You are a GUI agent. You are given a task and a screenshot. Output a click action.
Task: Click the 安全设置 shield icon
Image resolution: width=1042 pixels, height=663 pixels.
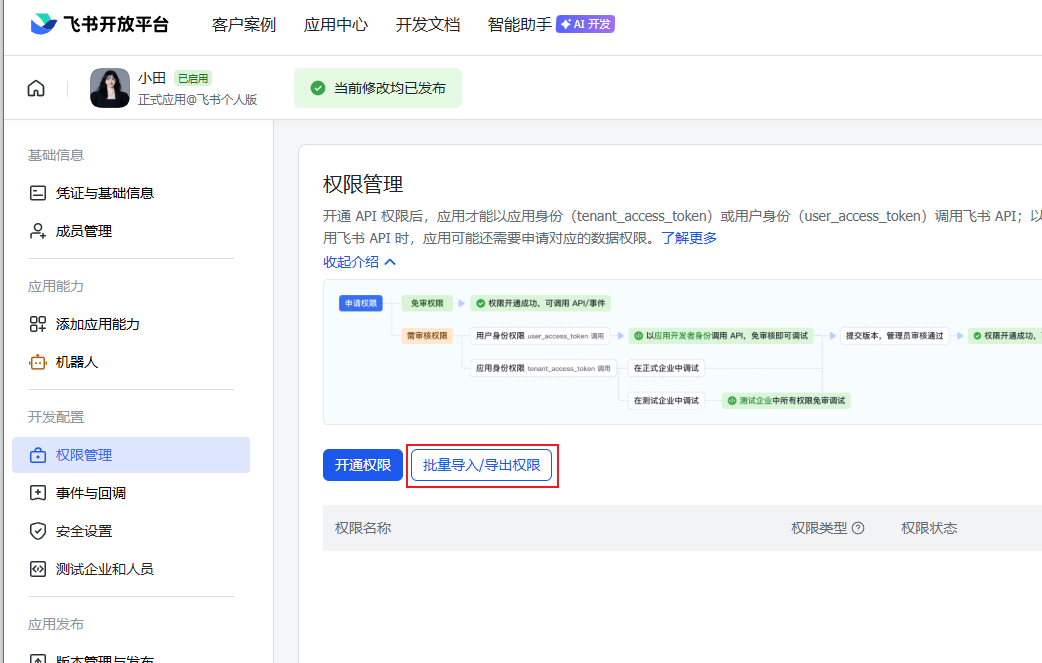[38, 531]
